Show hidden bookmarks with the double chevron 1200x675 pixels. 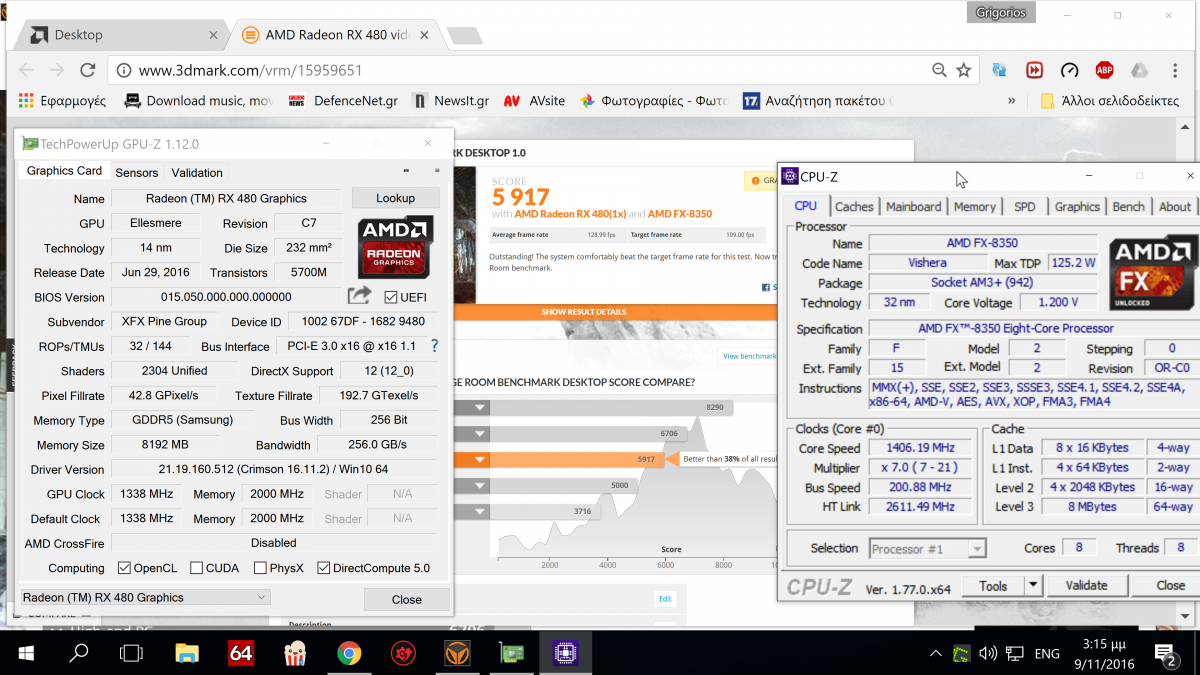1012,100
